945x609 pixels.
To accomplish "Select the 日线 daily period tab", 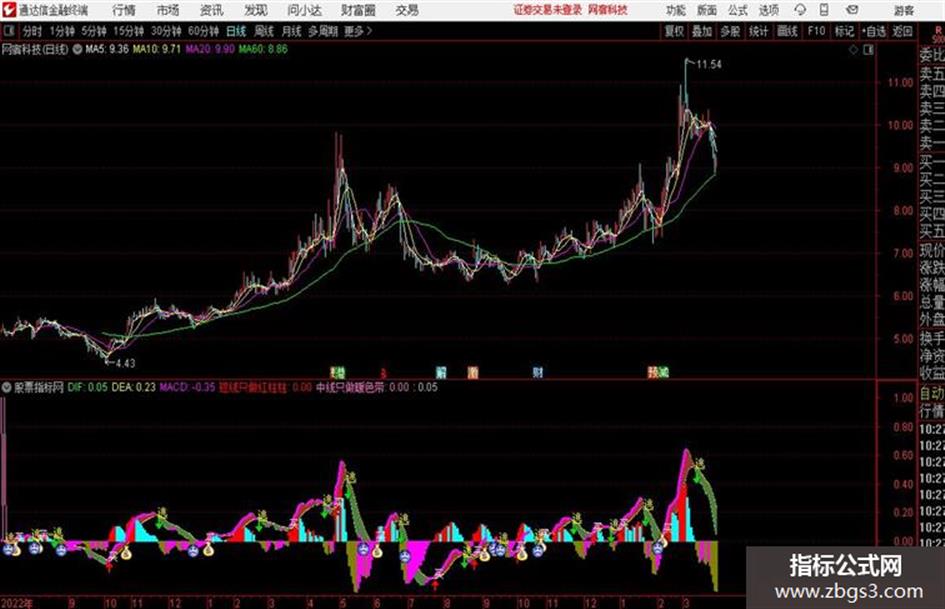I will click(236, 31).
